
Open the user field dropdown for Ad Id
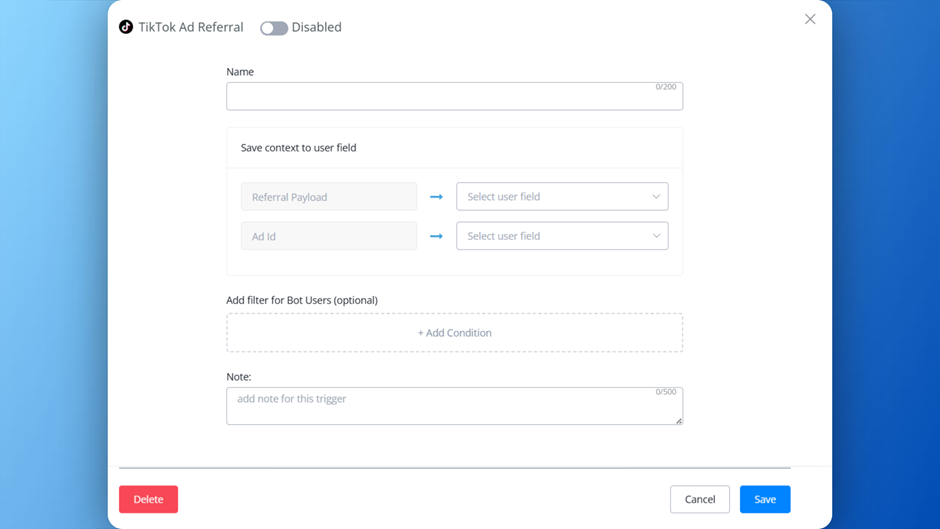point(562,236)
